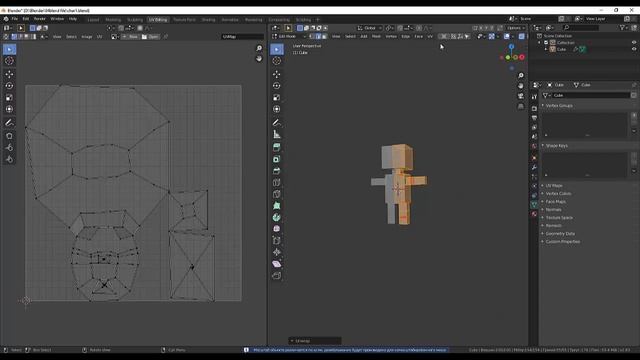Expand the Face Maps panel
The height and width of the screenshot is (360, 640).
click(556, 202)
